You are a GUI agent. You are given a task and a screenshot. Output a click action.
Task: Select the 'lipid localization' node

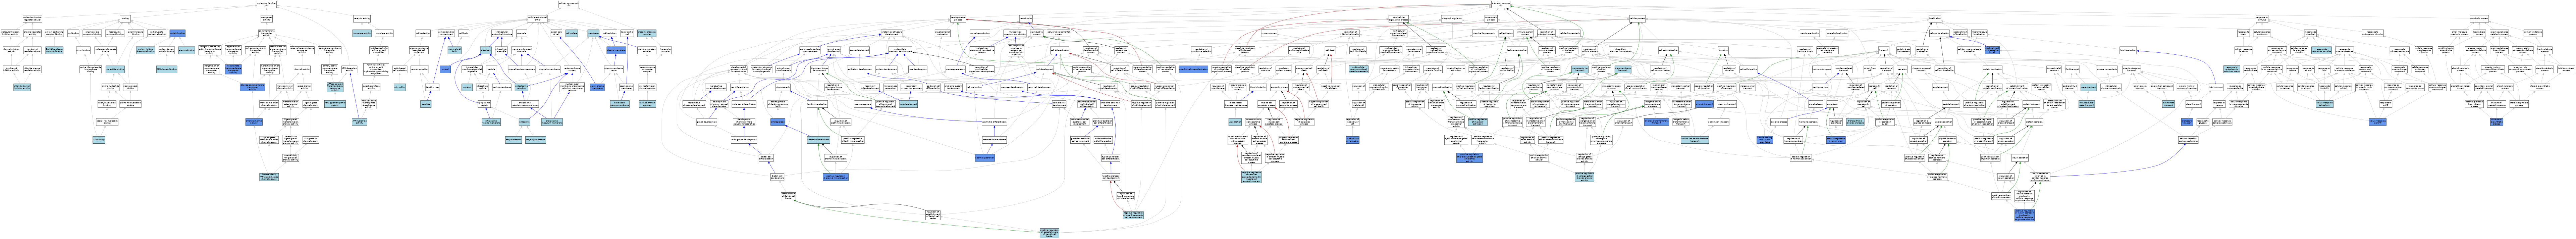(x=2128, y=50)
